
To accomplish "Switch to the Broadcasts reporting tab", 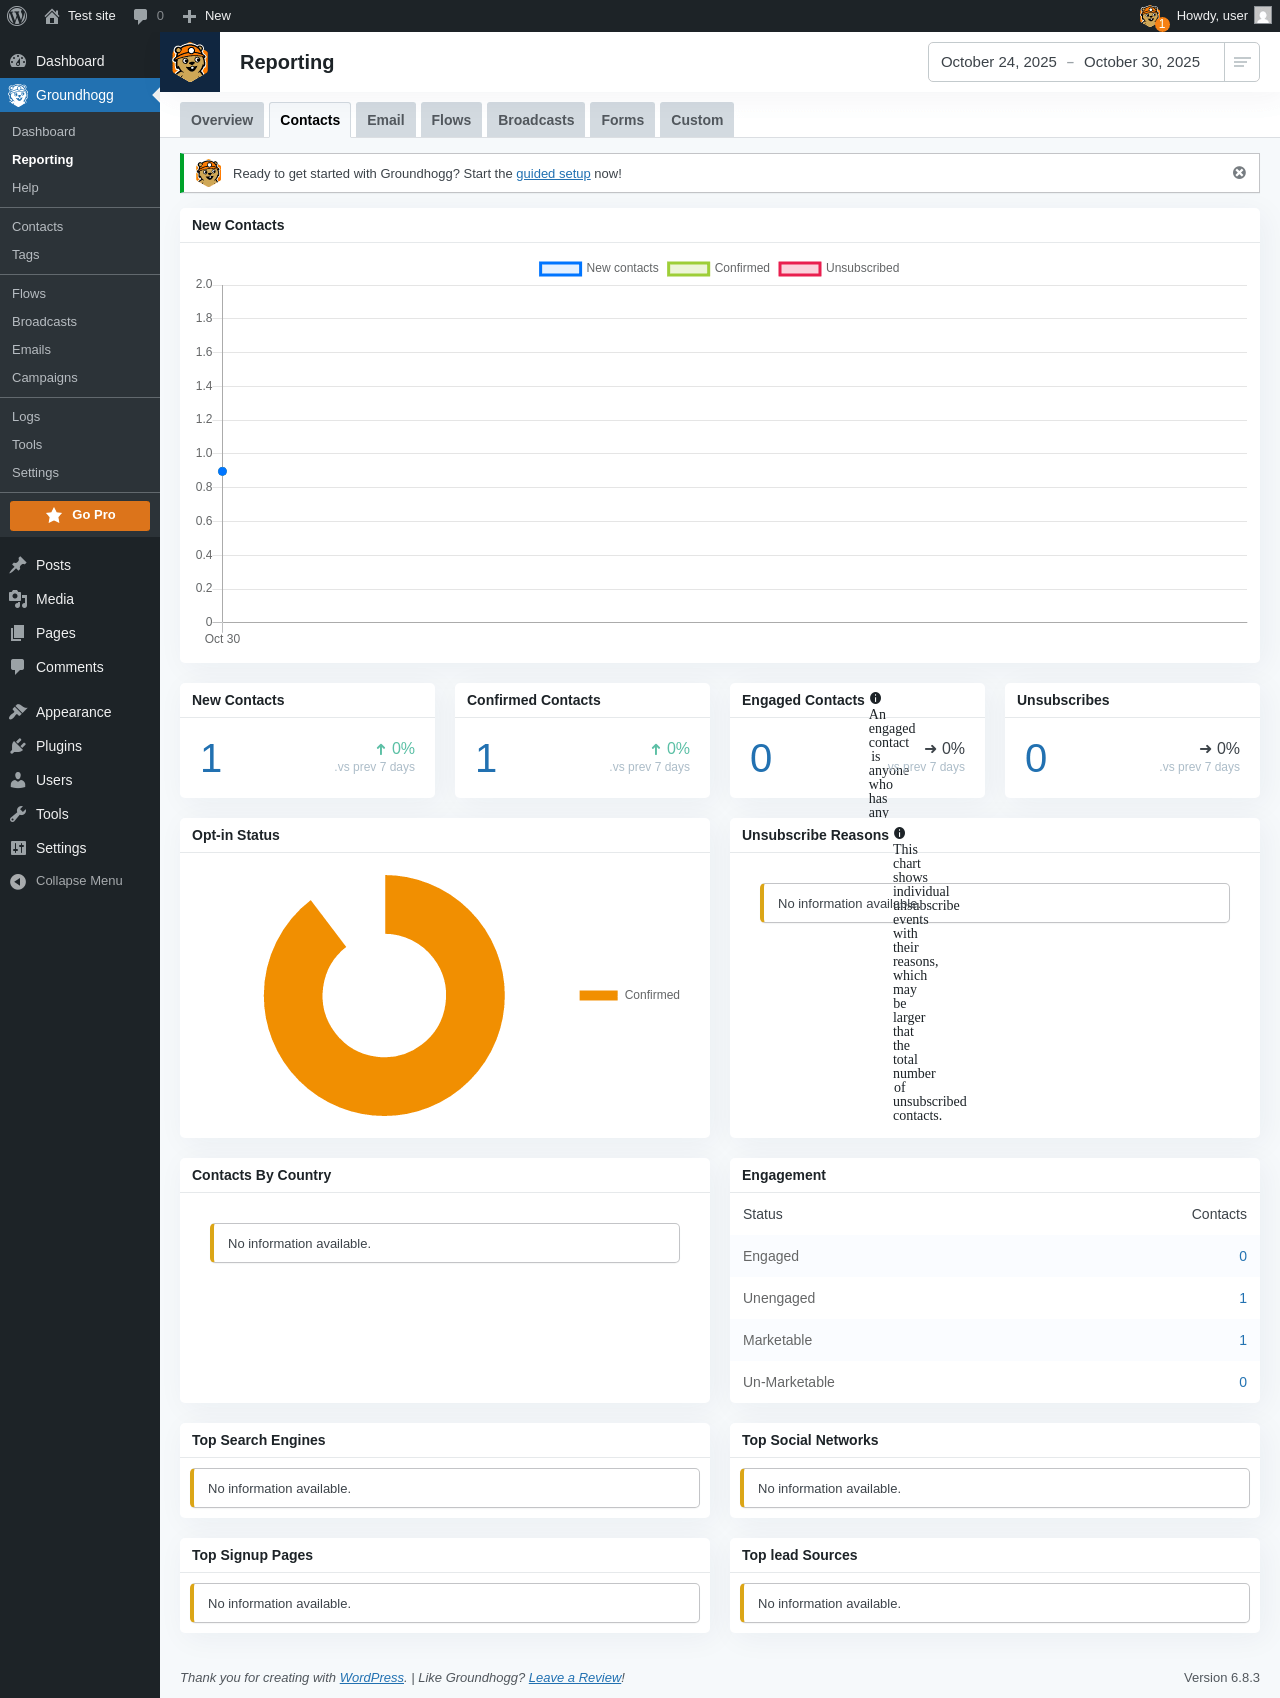I will point(536,120).
